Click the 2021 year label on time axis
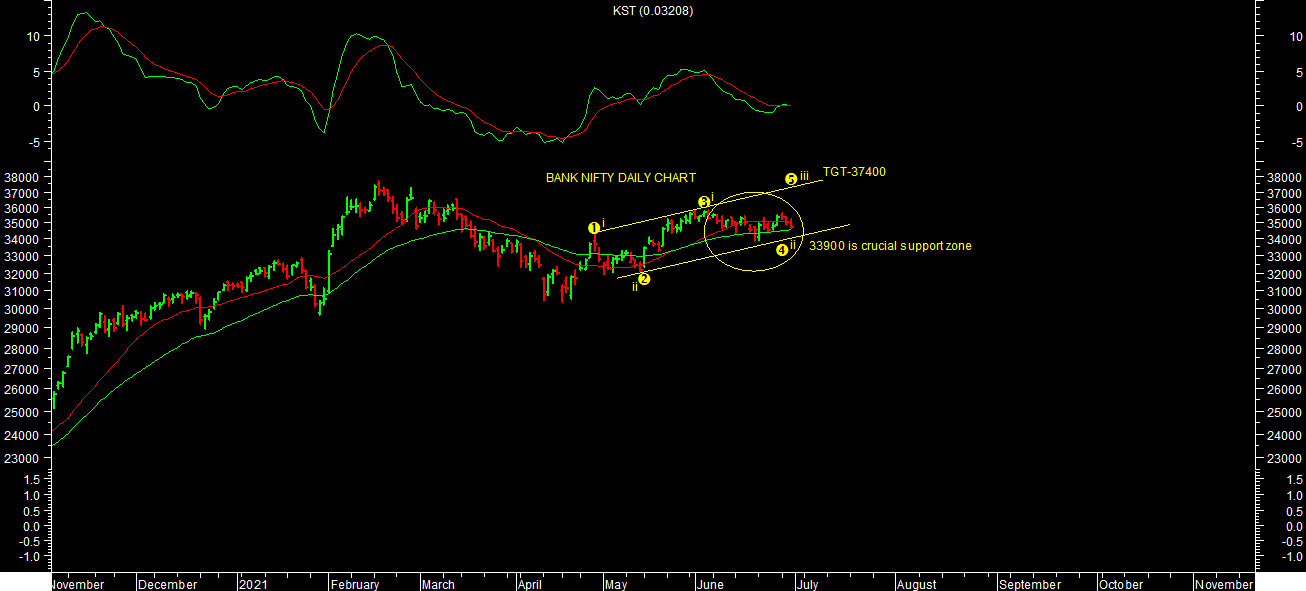This screenshot has width=1306, height=591. pyautogui.click(x=252, y=584)
